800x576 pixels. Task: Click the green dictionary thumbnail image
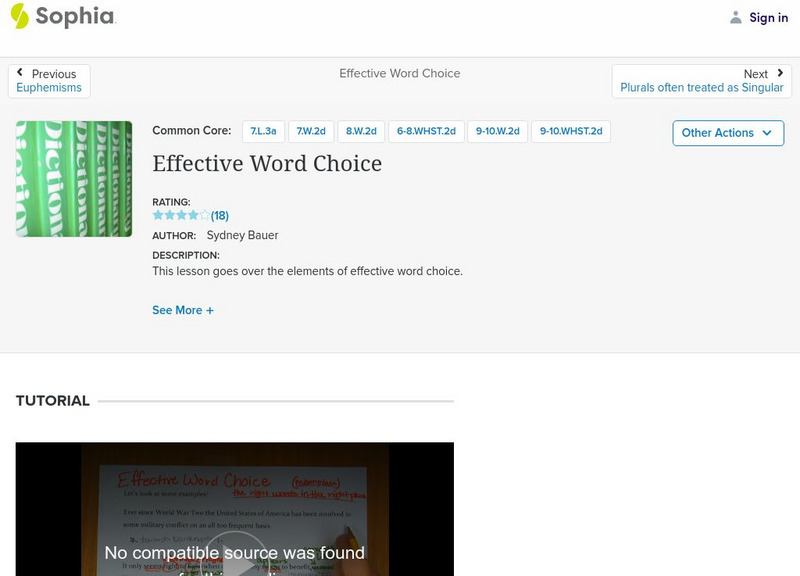[x=73, y=179]
